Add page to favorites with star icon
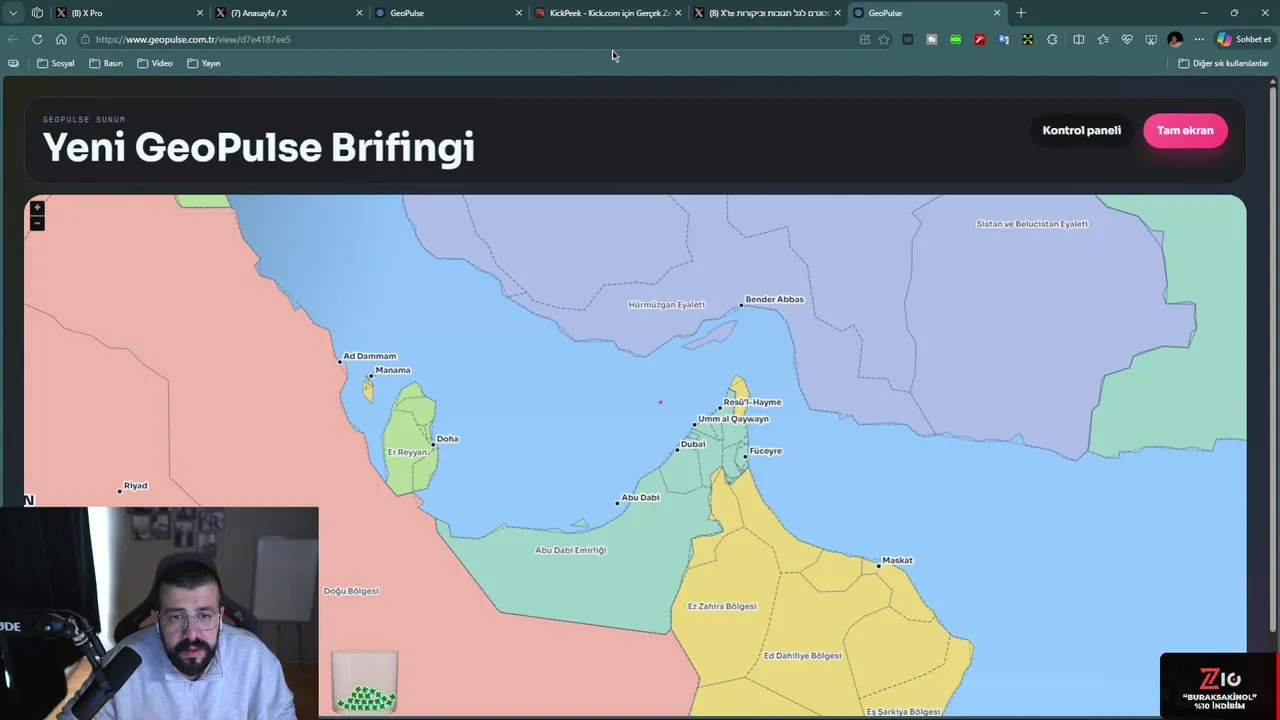The height and width of the screenshot is (720, 1280). (x=884, y=39)
